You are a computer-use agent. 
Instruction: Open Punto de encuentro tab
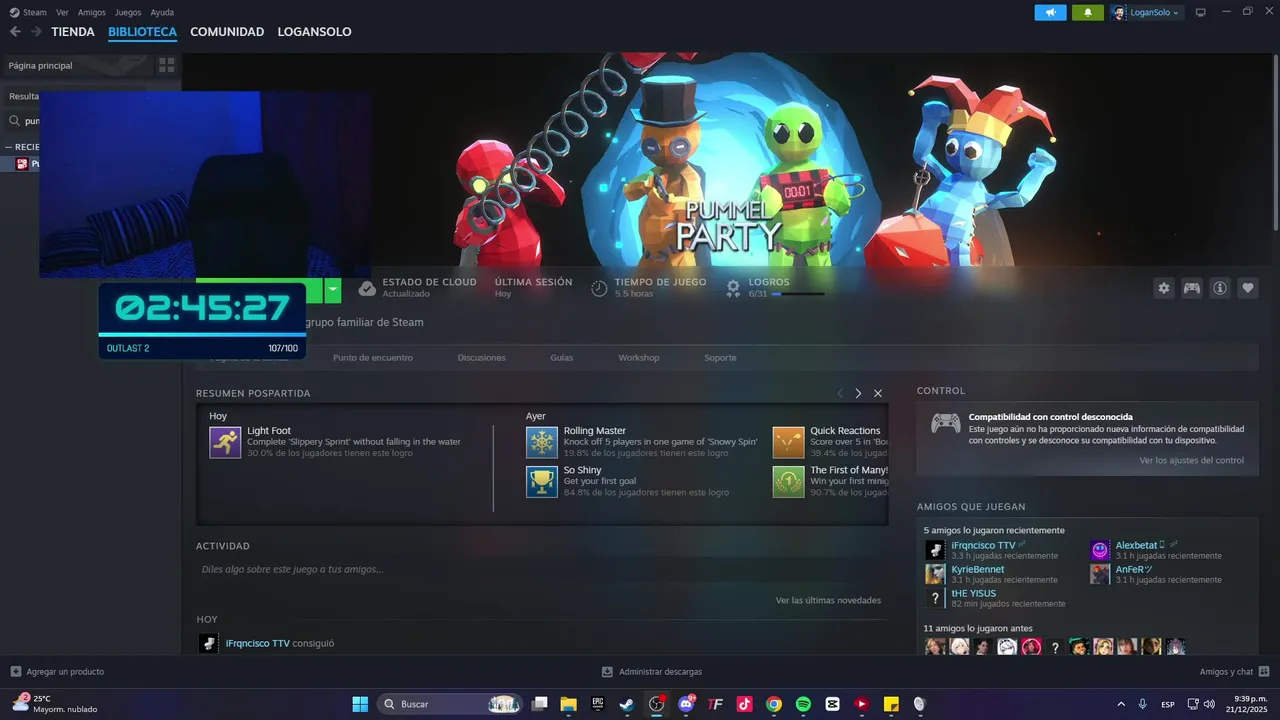point(373,357)
